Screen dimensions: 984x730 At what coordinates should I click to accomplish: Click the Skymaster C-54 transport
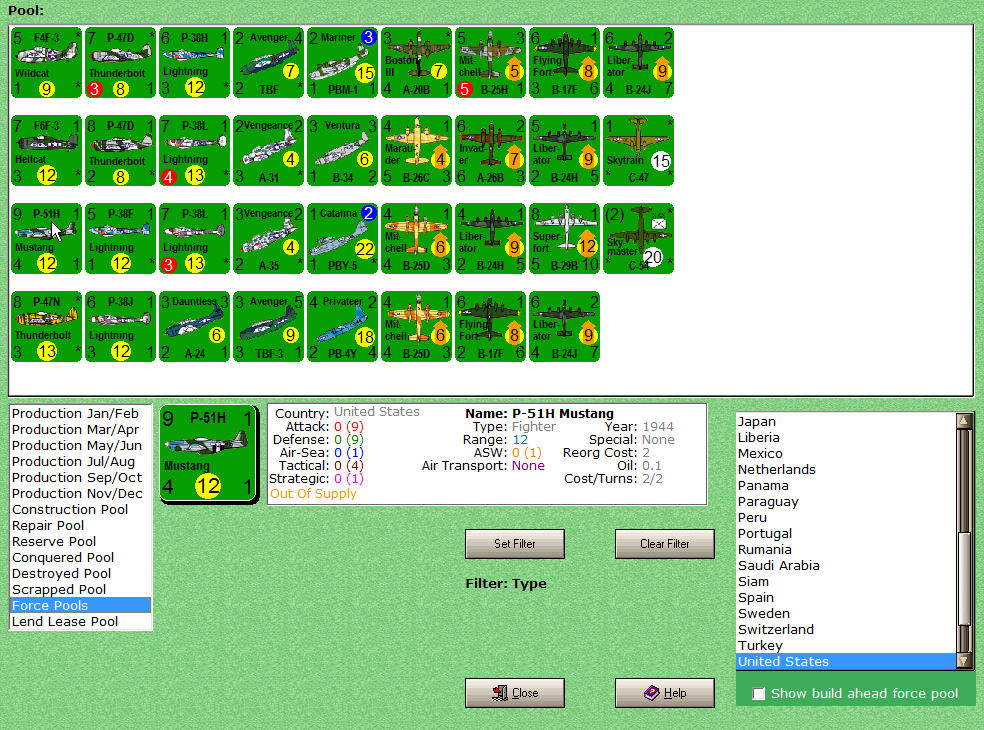pyautogui.click(x=639, y=239)
